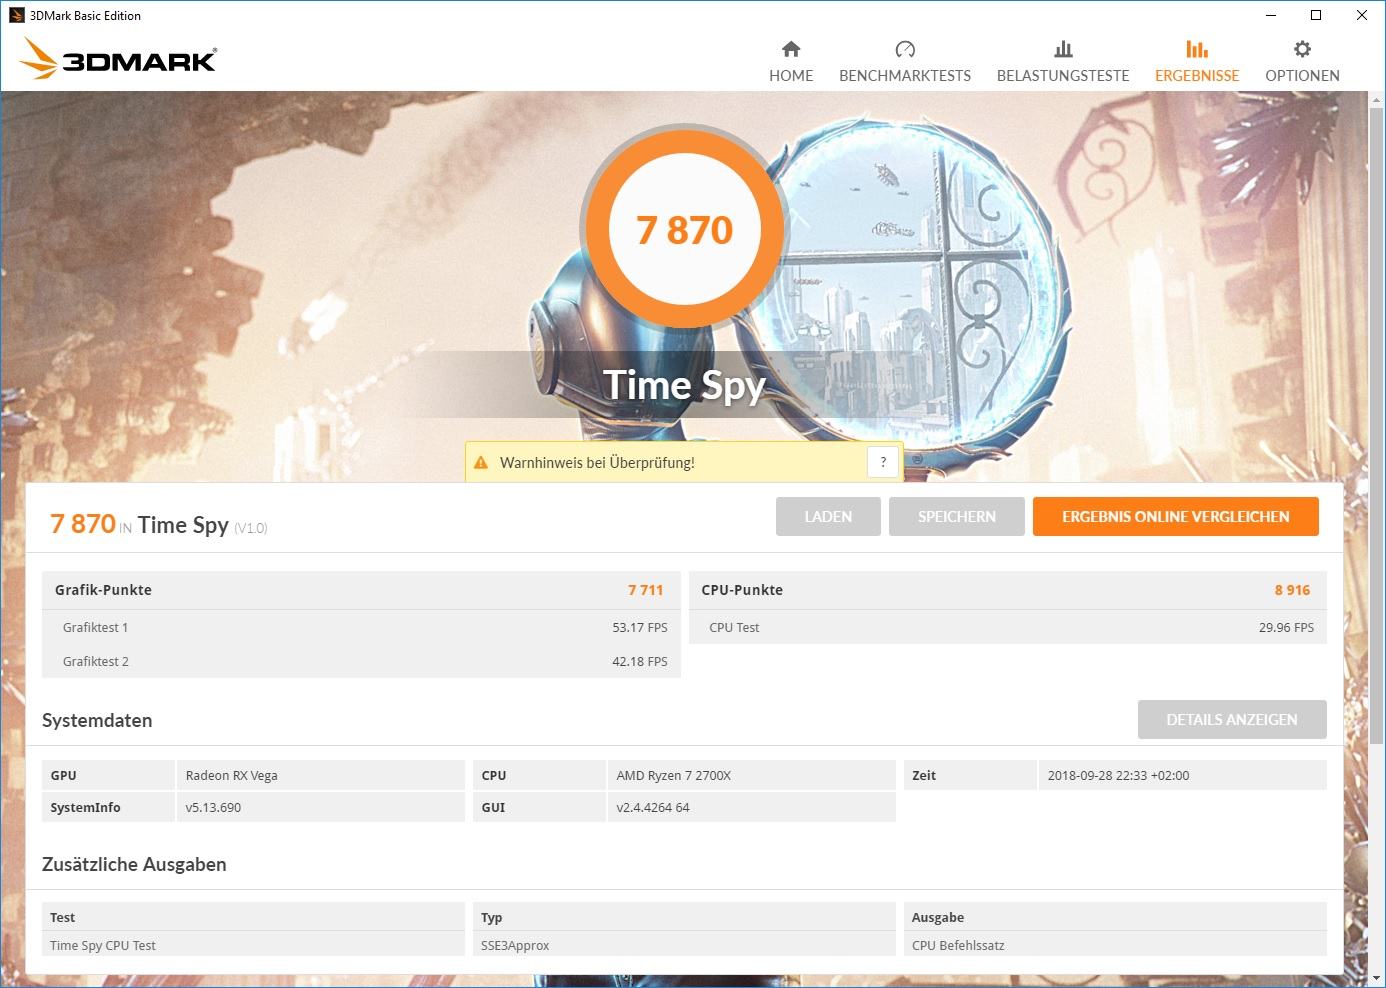Click the Time Spy banner title
The width and height of the screenshot is (1386, 988).
685,385
